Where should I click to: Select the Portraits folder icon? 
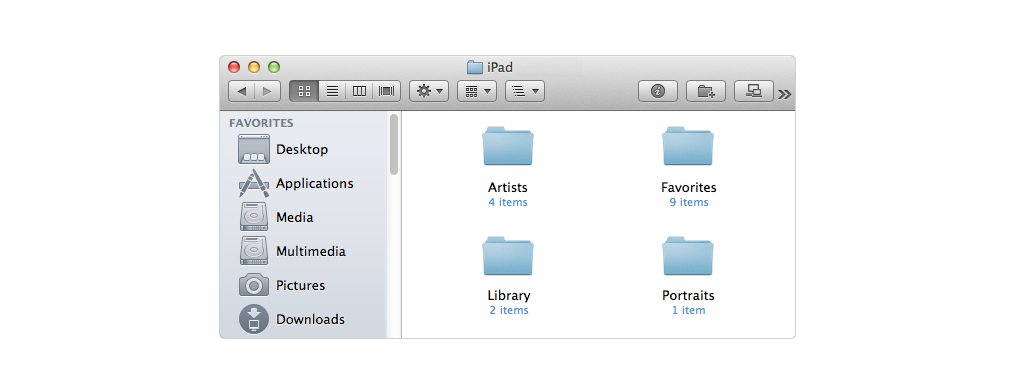(688, 255)
